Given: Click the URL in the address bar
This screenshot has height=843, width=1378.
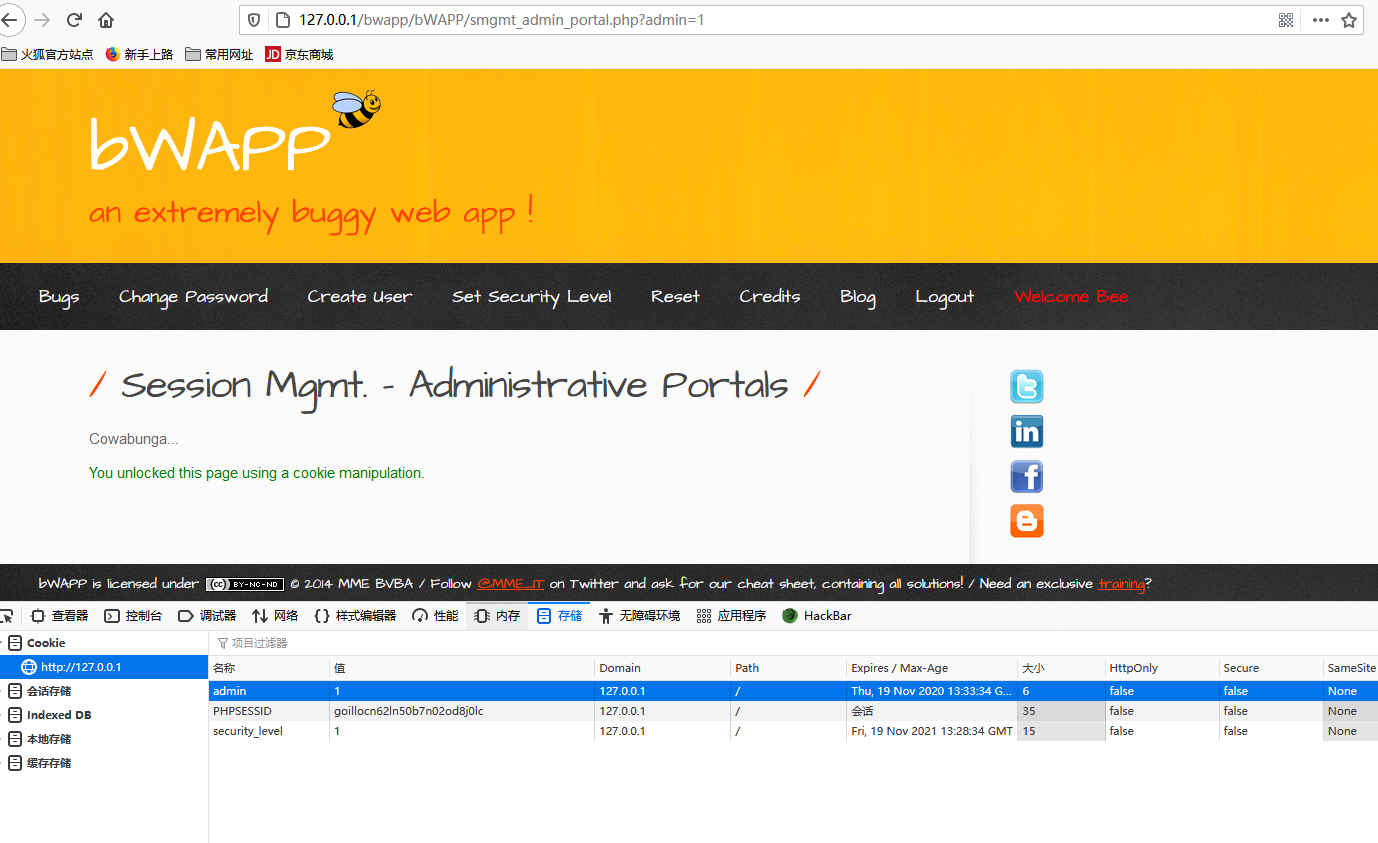Looking at the screenshot, I should (x=502, y=20).
